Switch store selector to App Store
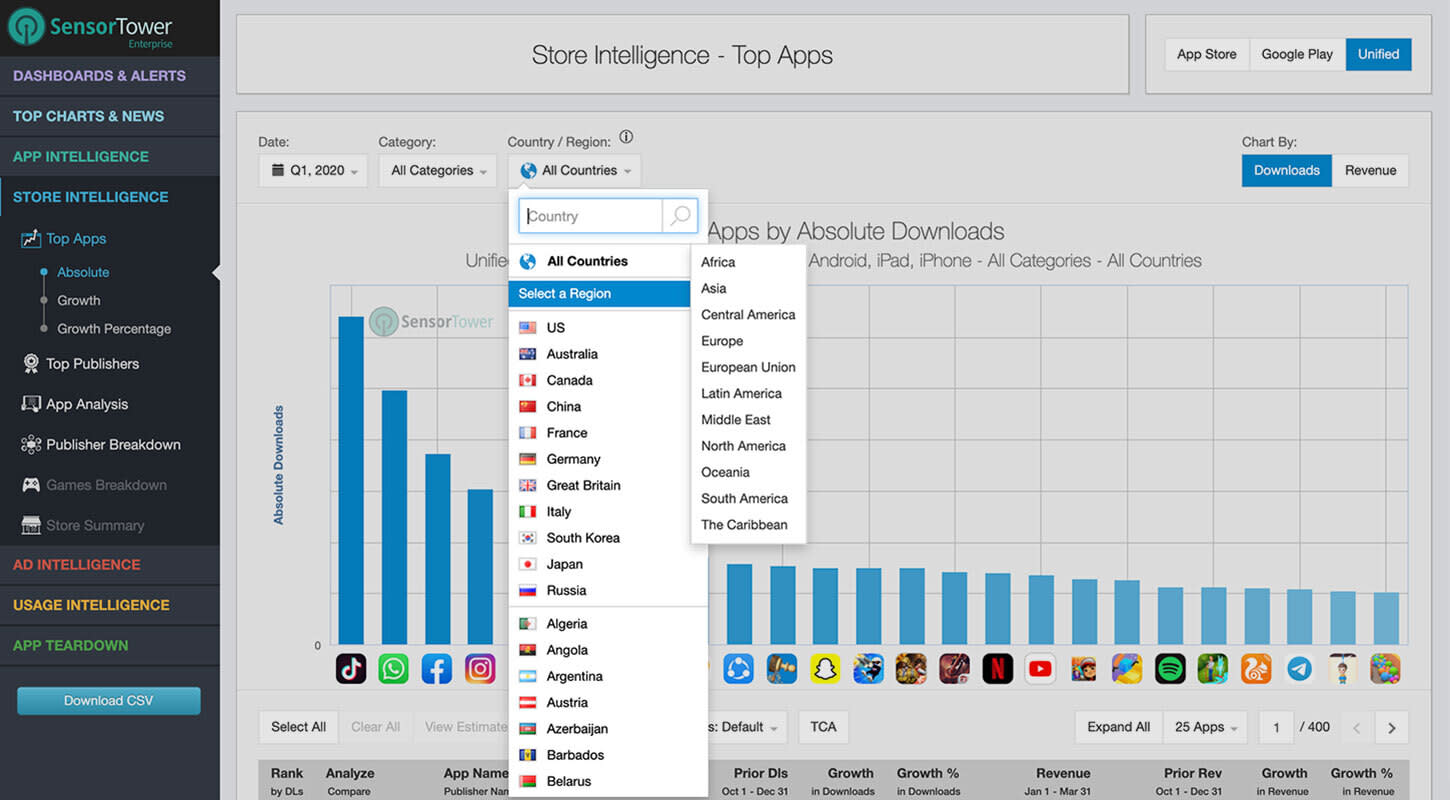The width and height of the screenshot is (1450, 800). pos(1207,54)
